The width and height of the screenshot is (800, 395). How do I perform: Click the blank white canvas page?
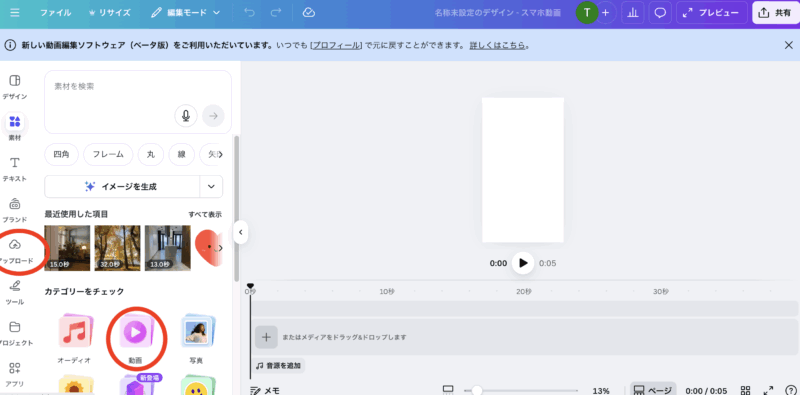point(522,169)
